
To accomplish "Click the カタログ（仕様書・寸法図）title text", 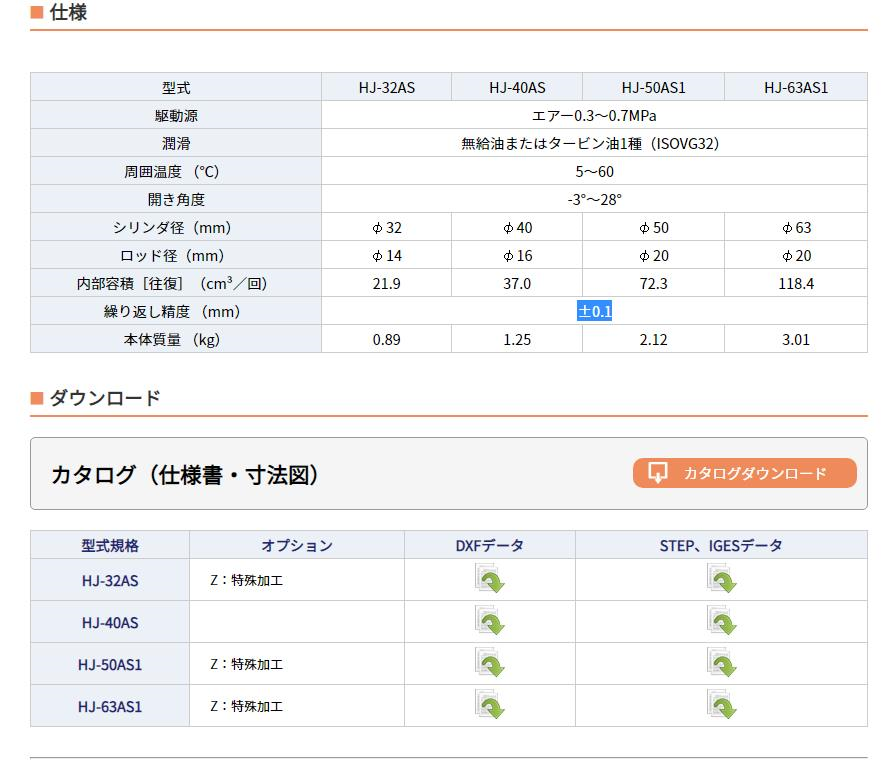I will [185, 474].
